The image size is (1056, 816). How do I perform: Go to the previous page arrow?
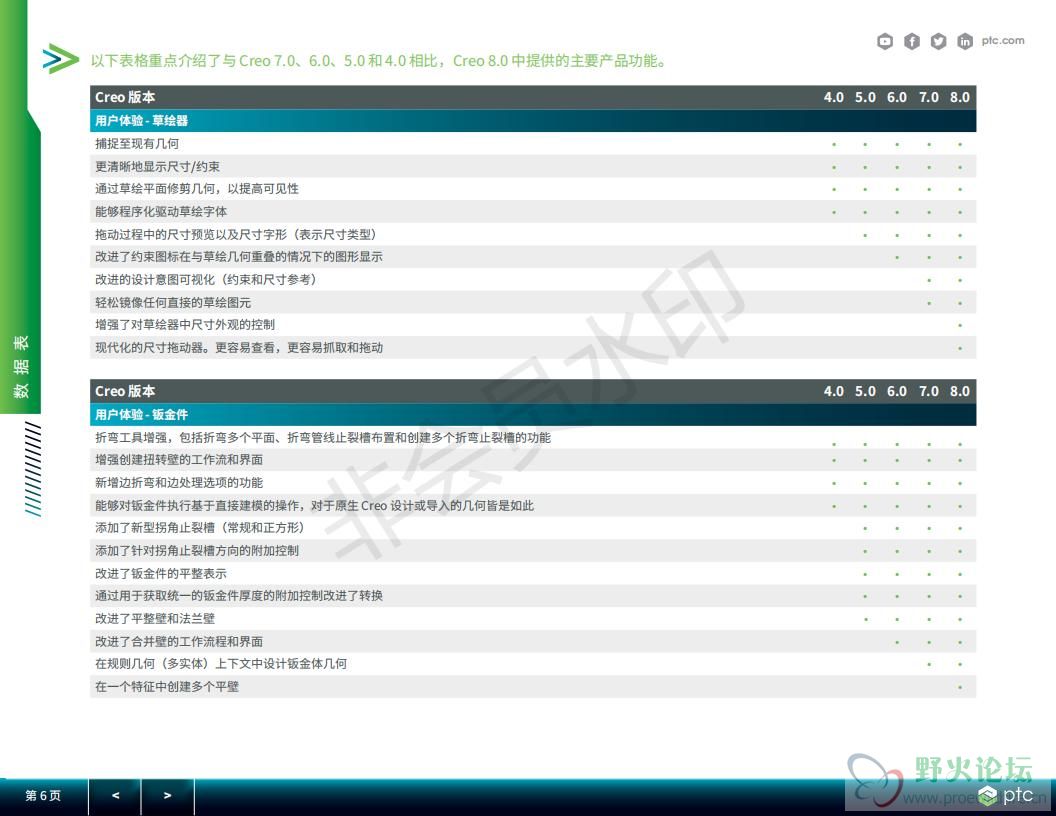(x=115, y=796)
